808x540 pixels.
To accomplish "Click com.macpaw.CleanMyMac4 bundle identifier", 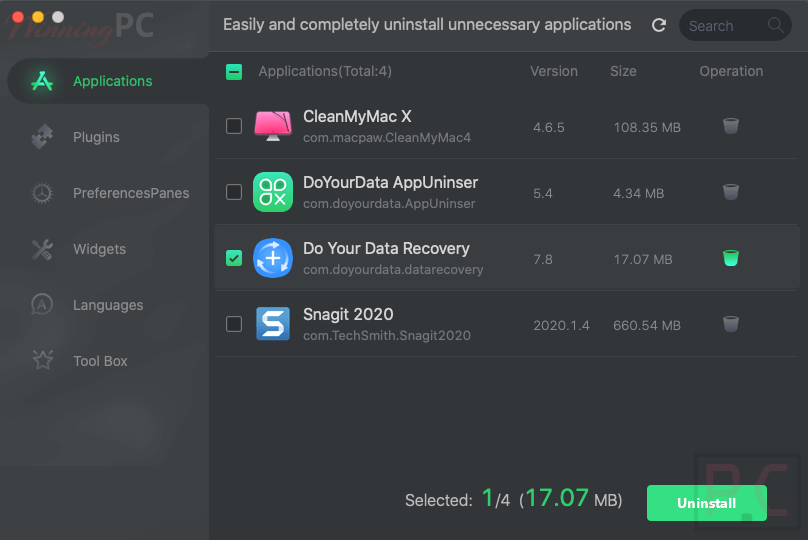I will (x=387, y=138).
